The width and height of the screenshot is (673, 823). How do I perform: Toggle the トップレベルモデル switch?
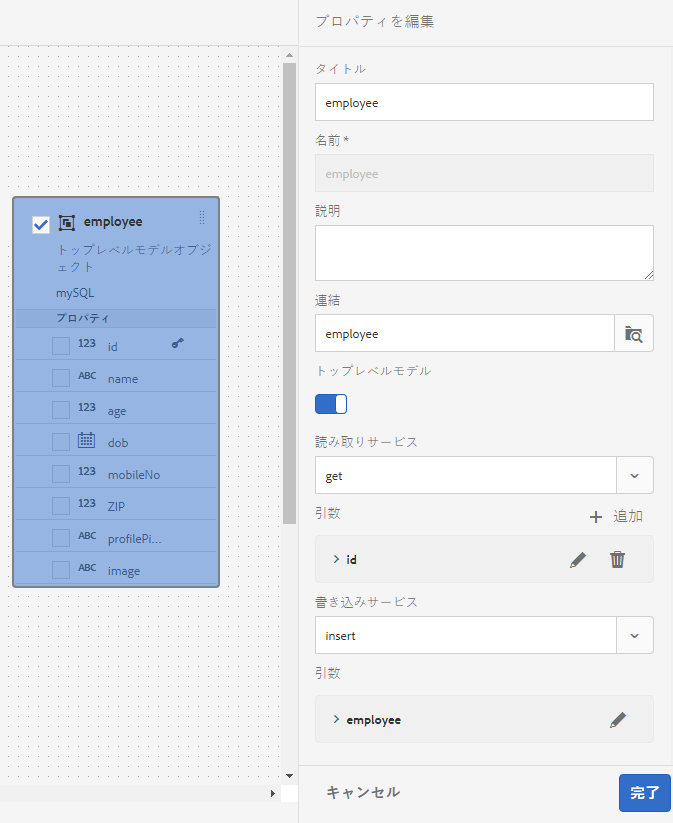click(x=331, y=404)
